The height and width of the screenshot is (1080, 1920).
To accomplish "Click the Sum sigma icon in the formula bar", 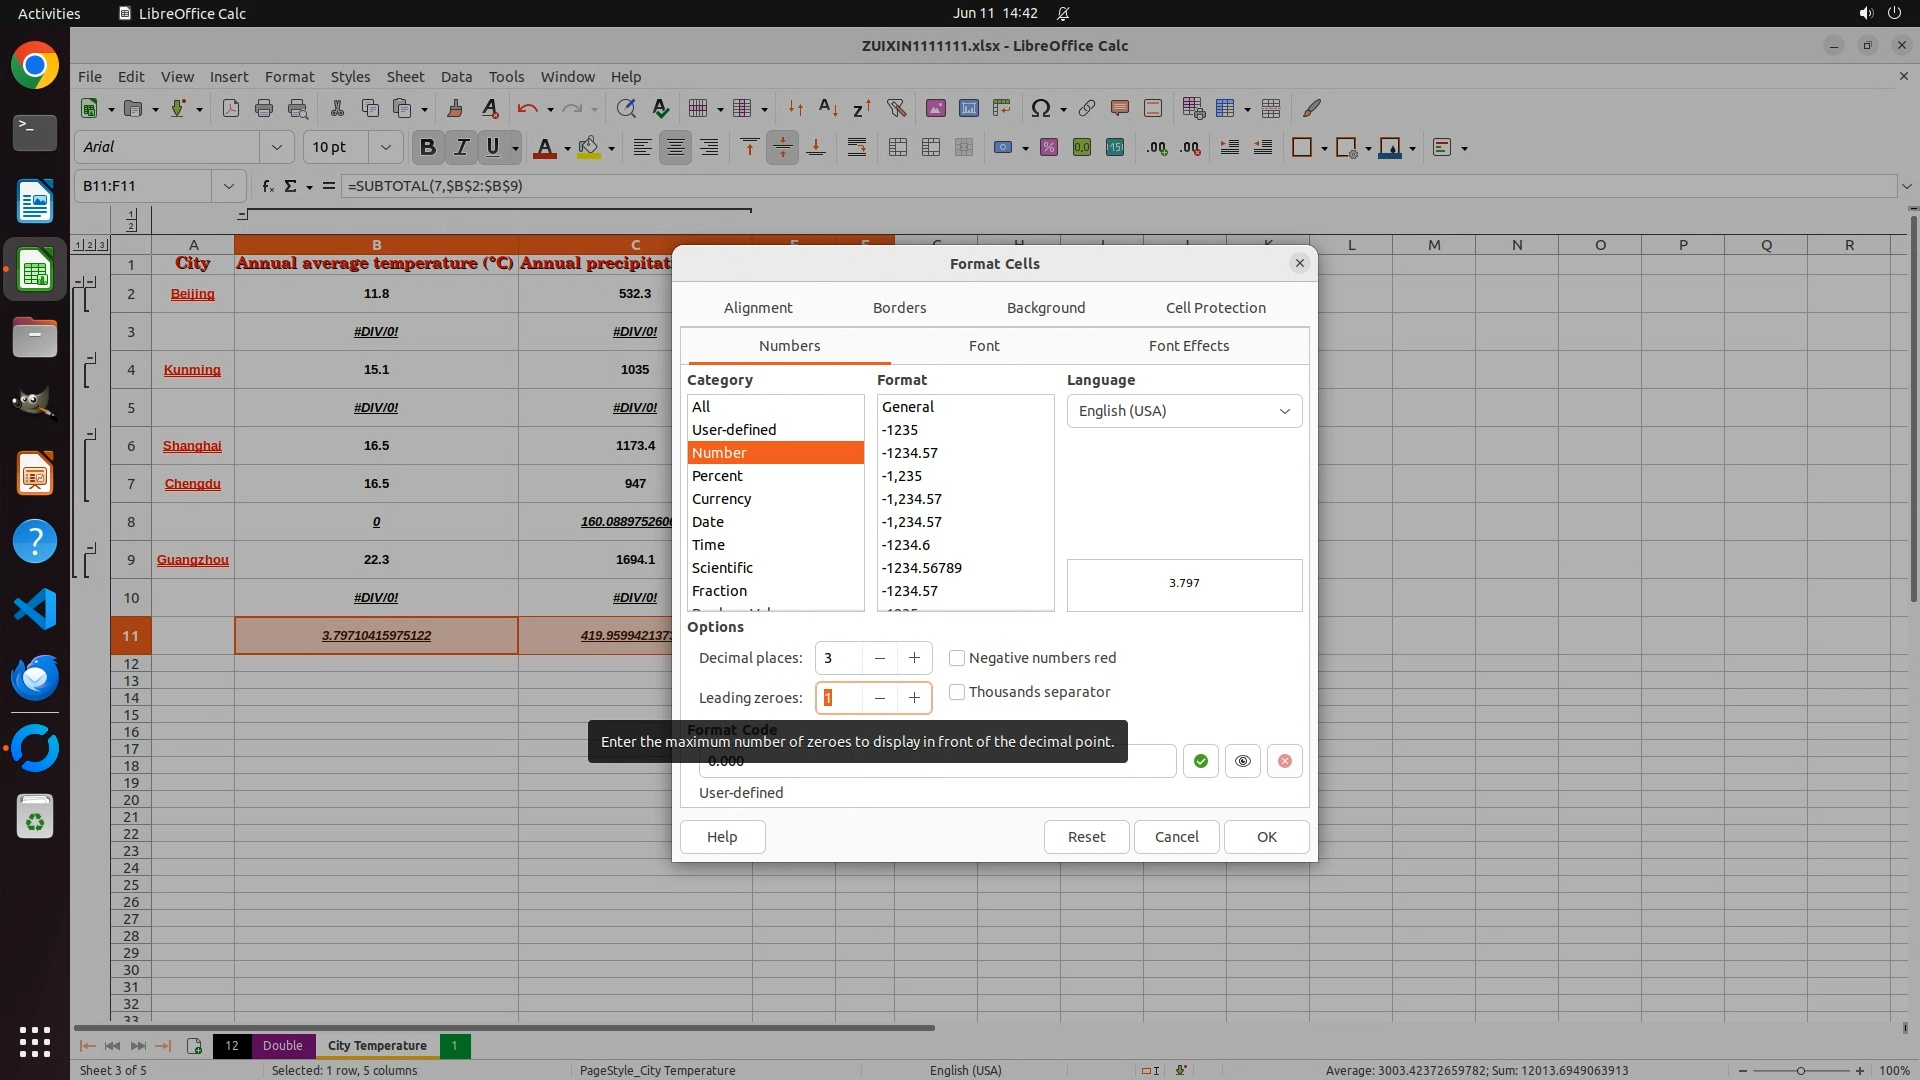I will (x=290, y=186).
